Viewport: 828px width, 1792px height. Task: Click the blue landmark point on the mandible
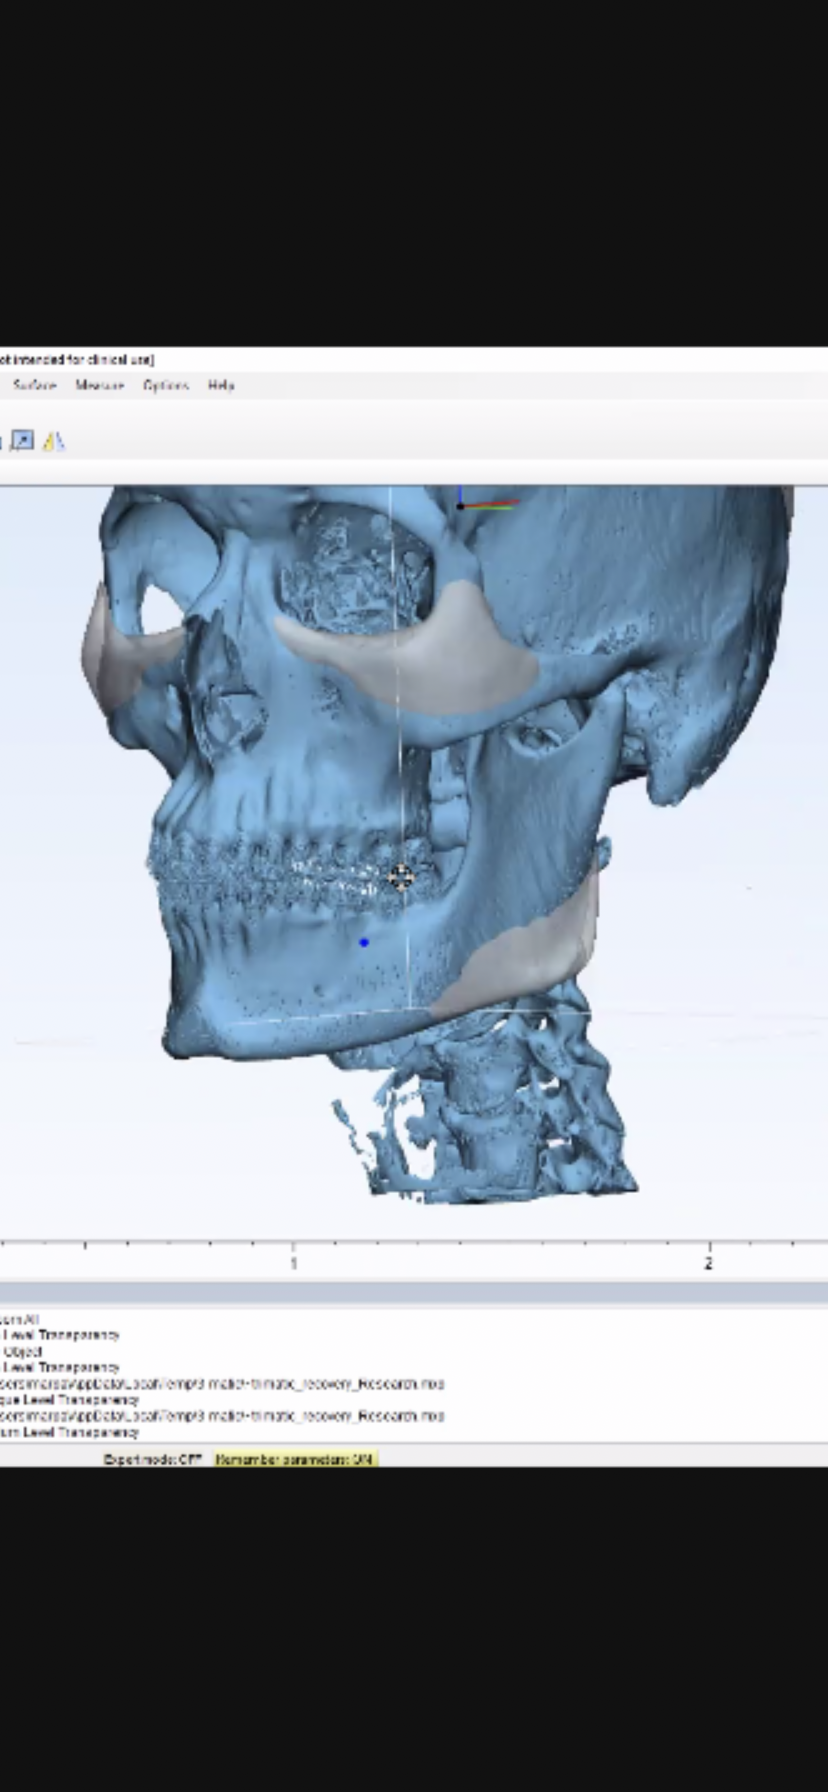[364, 942]
